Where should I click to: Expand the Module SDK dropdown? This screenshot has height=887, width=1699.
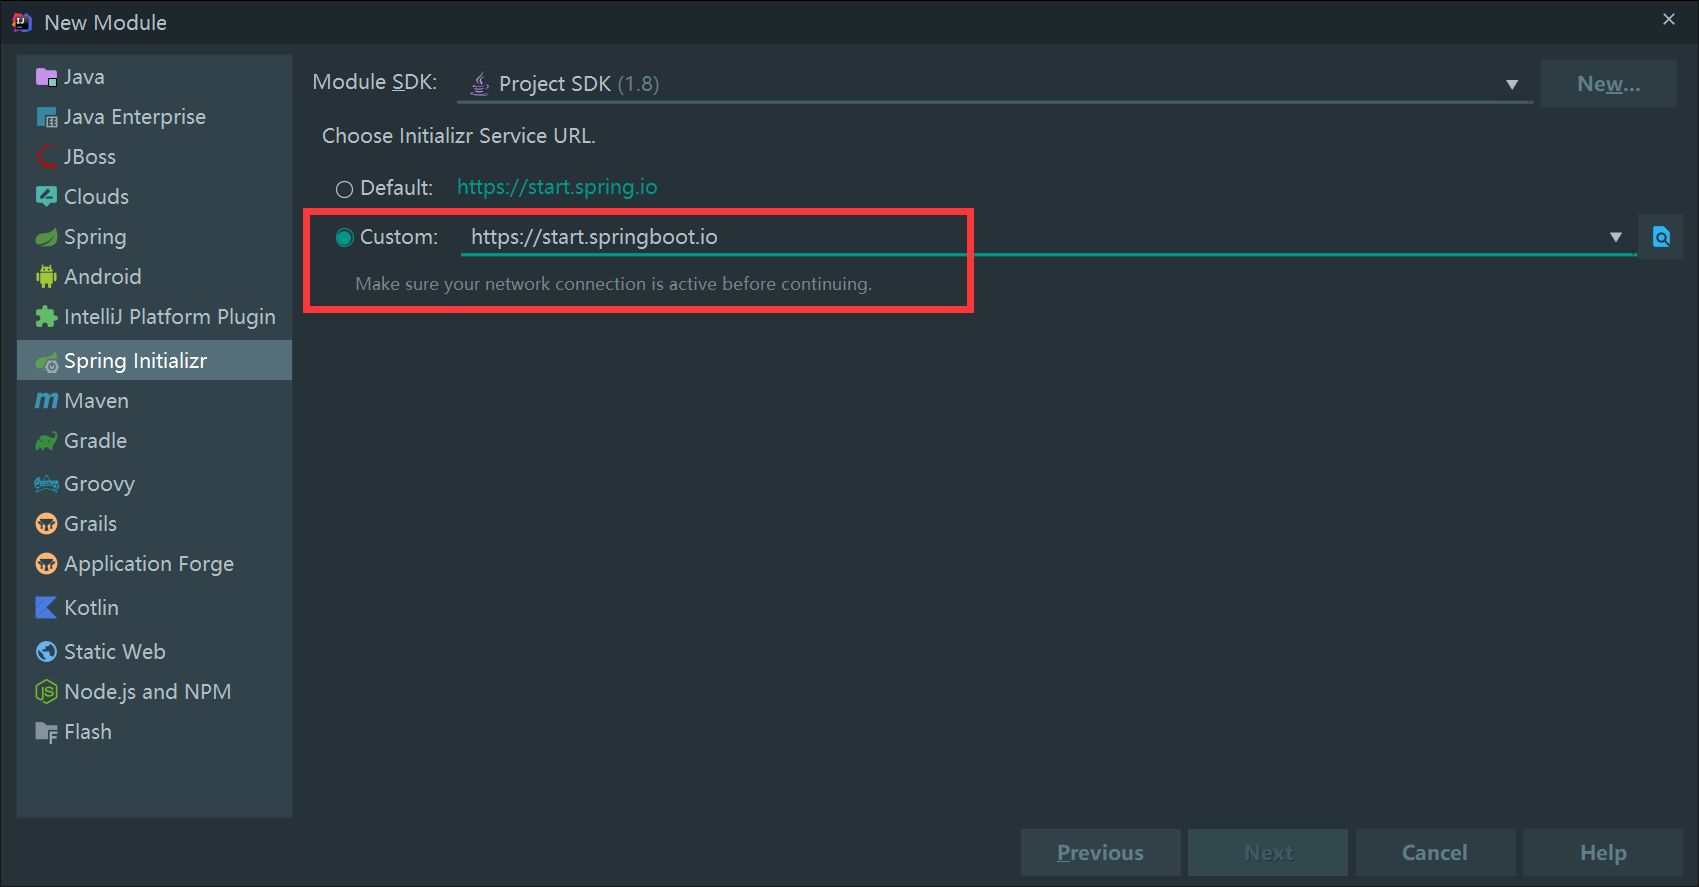[1511, 85]
